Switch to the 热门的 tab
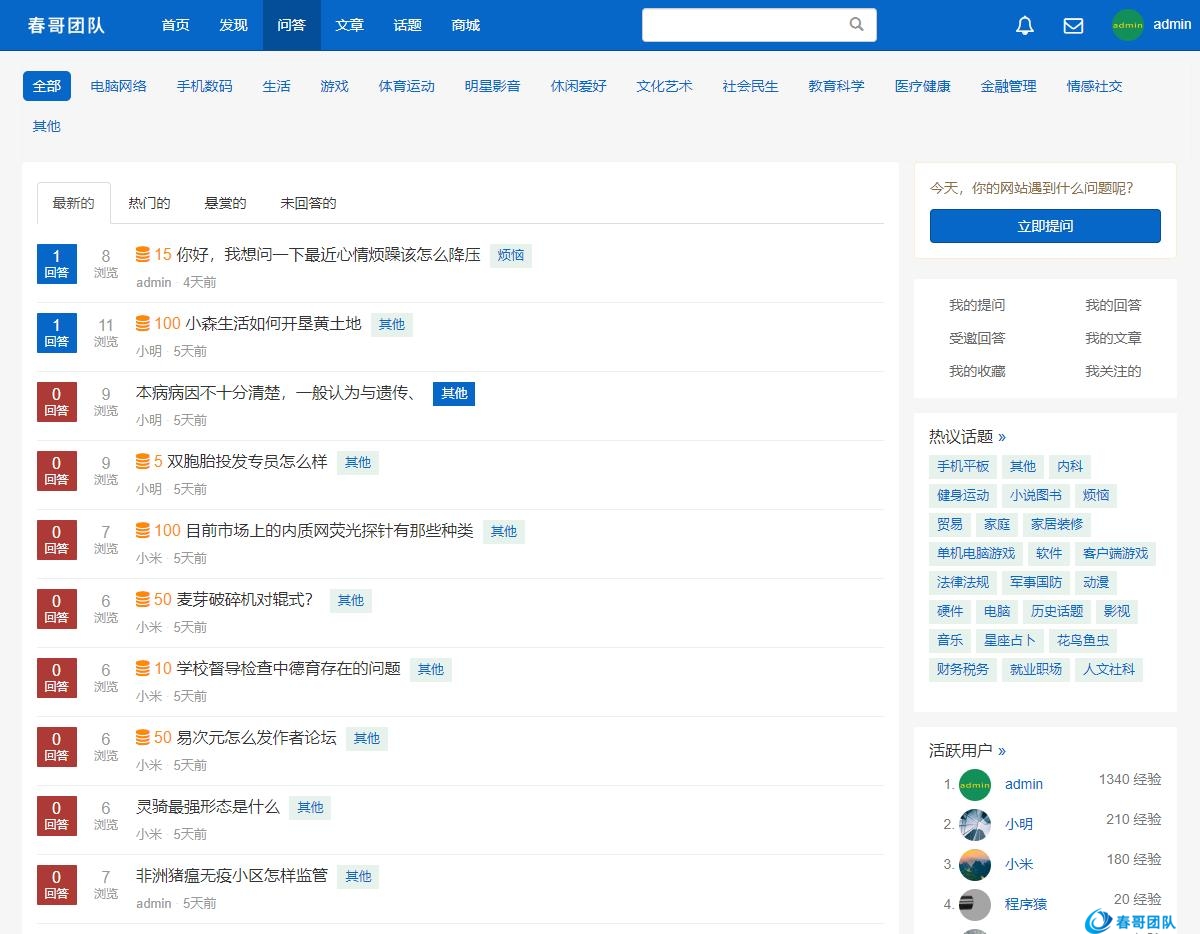 149,203
